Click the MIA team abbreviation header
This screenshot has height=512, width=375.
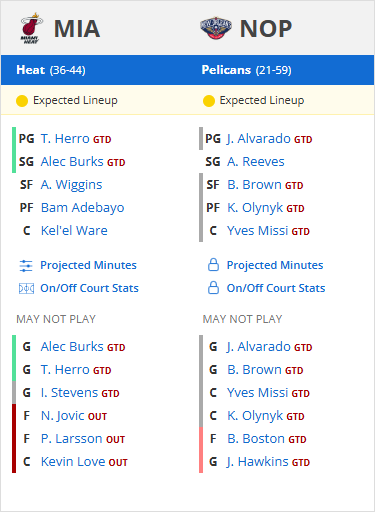pos(77,29)
